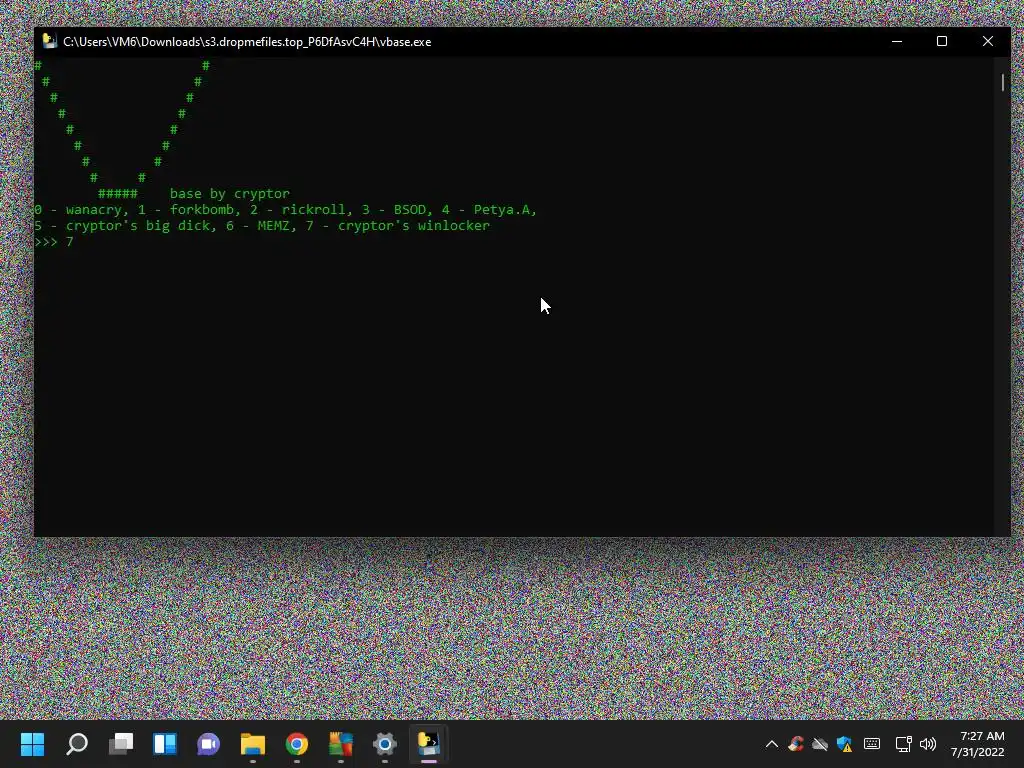The height and width of the screenshot is (768, 1024).
Task: Open the Windows Start menu
Action: point(32,743)
